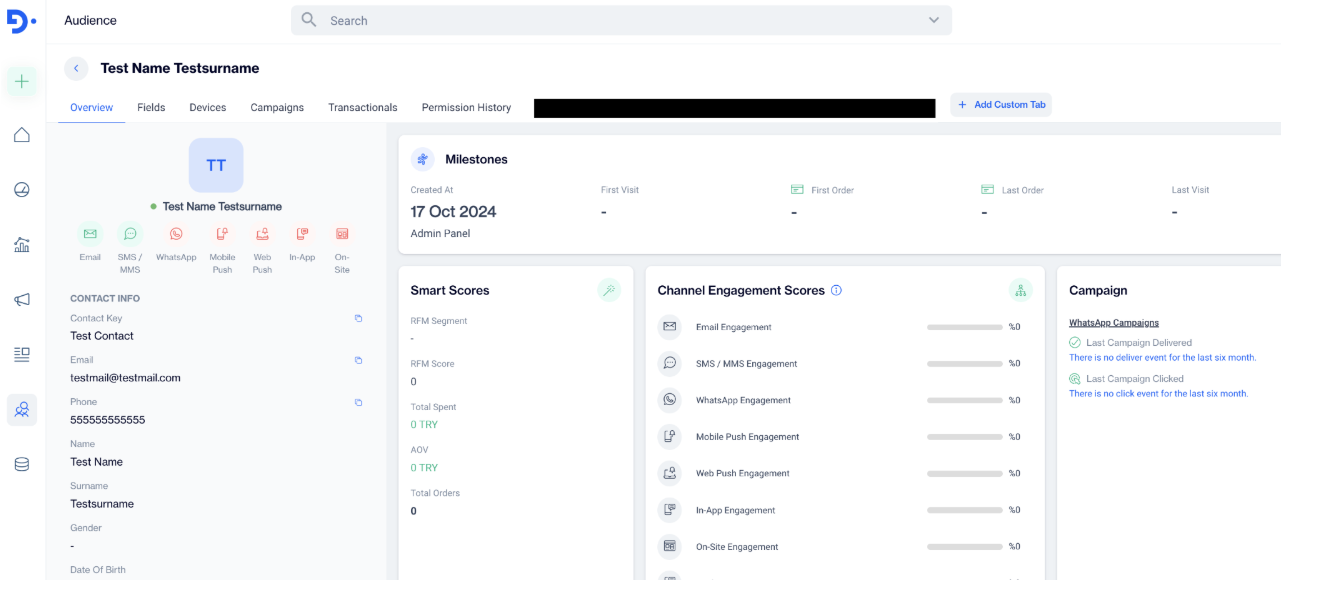1318x596 pixels.
Task: Click the Dengage logo in sidebar
Action: [21, 20]
